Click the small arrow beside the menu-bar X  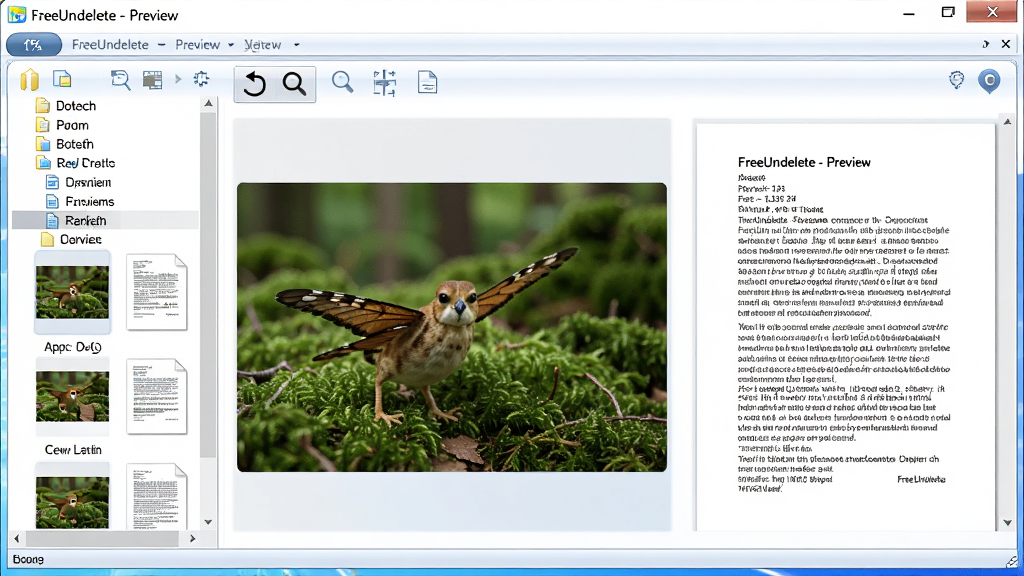click(985, 44)
